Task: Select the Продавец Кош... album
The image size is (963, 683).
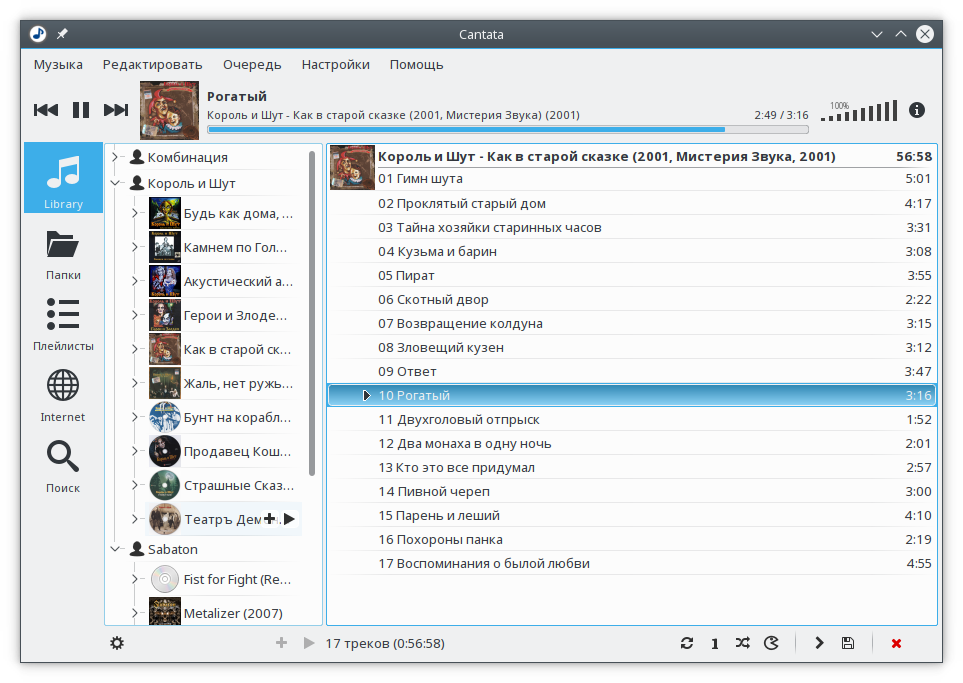Action: pos(224,451)
